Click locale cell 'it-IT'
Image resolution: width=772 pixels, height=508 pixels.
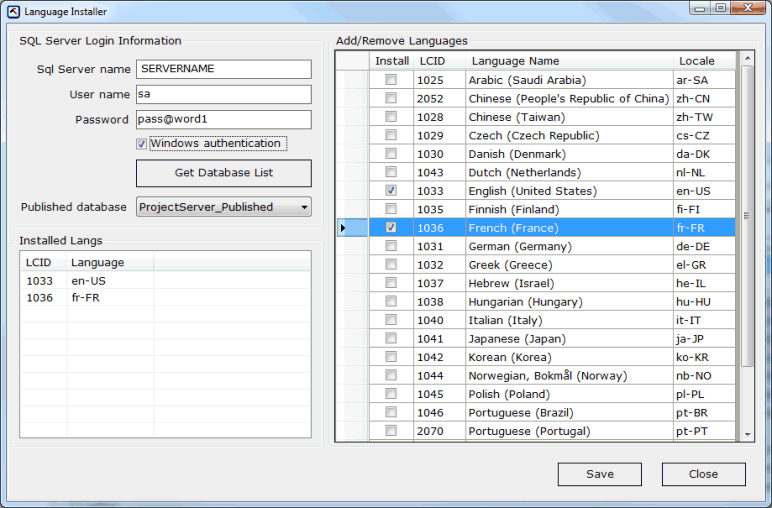(704, 320)
